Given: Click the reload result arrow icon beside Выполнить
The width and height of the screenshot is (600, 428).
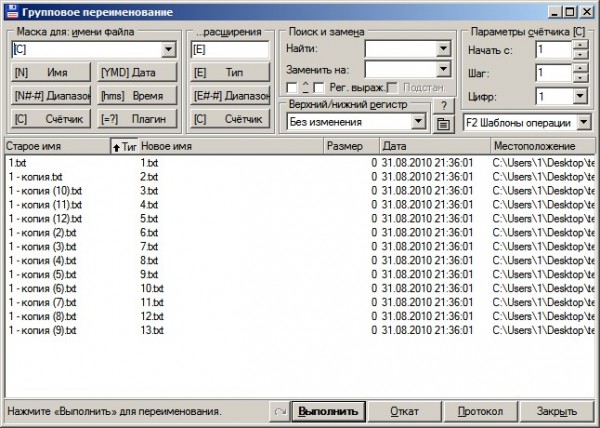Looking at the screenshot, I should click(280, 412).
